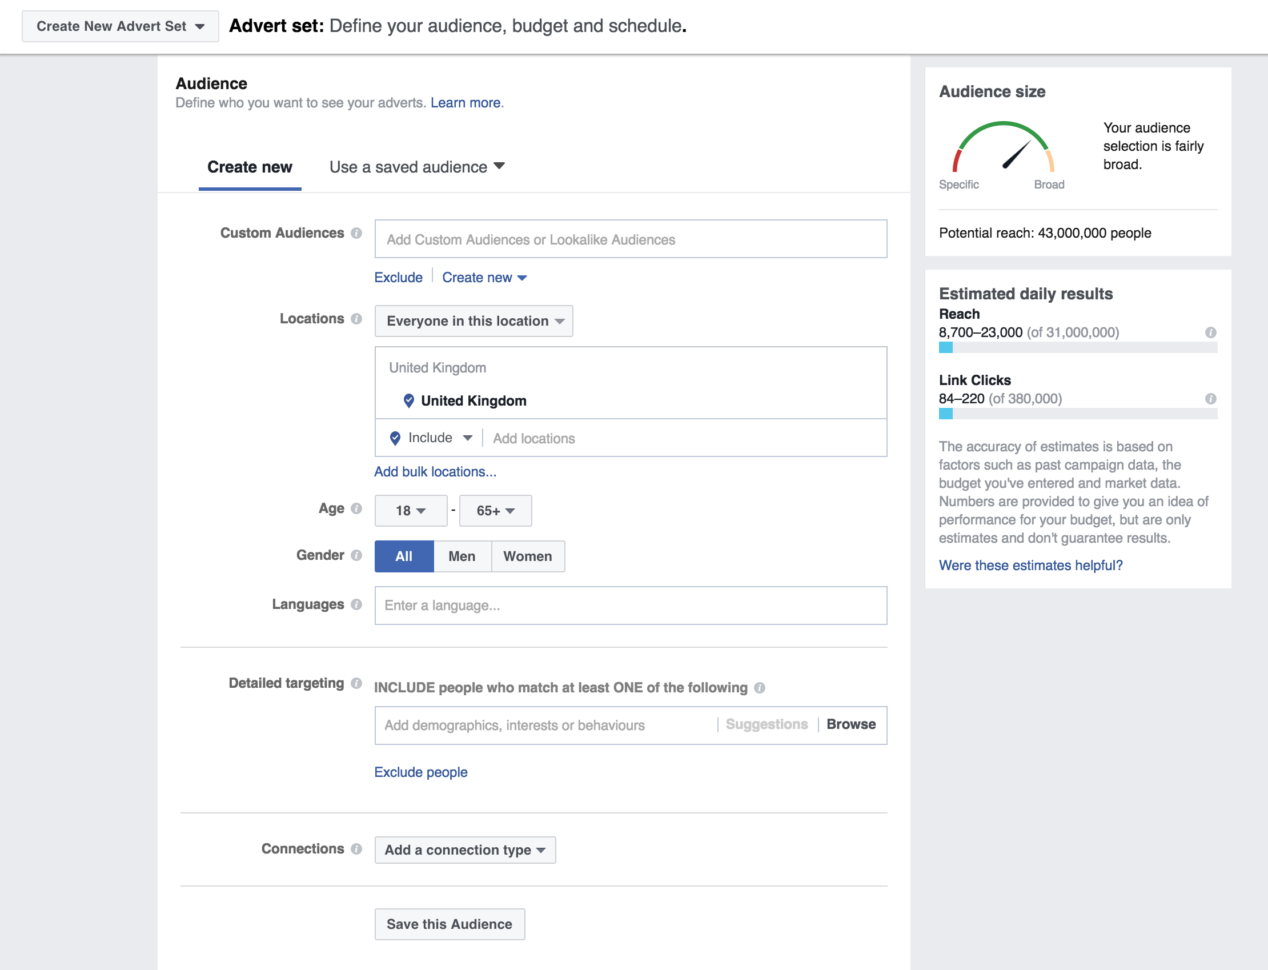Click the info icon beside Custom Audiences
Viewport: 1268px width, 970px height.
(x=358, y=233)
